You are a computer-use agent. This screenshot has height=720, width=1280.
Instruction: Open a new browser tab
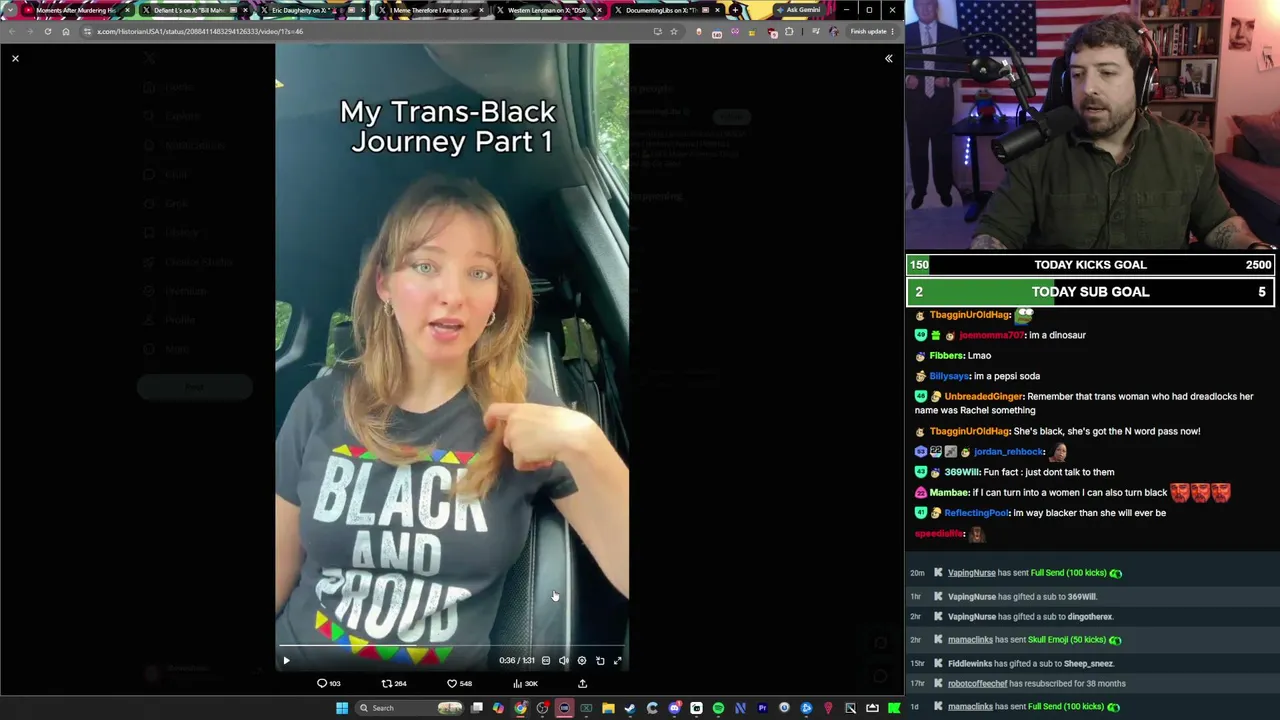pos(735,10)
